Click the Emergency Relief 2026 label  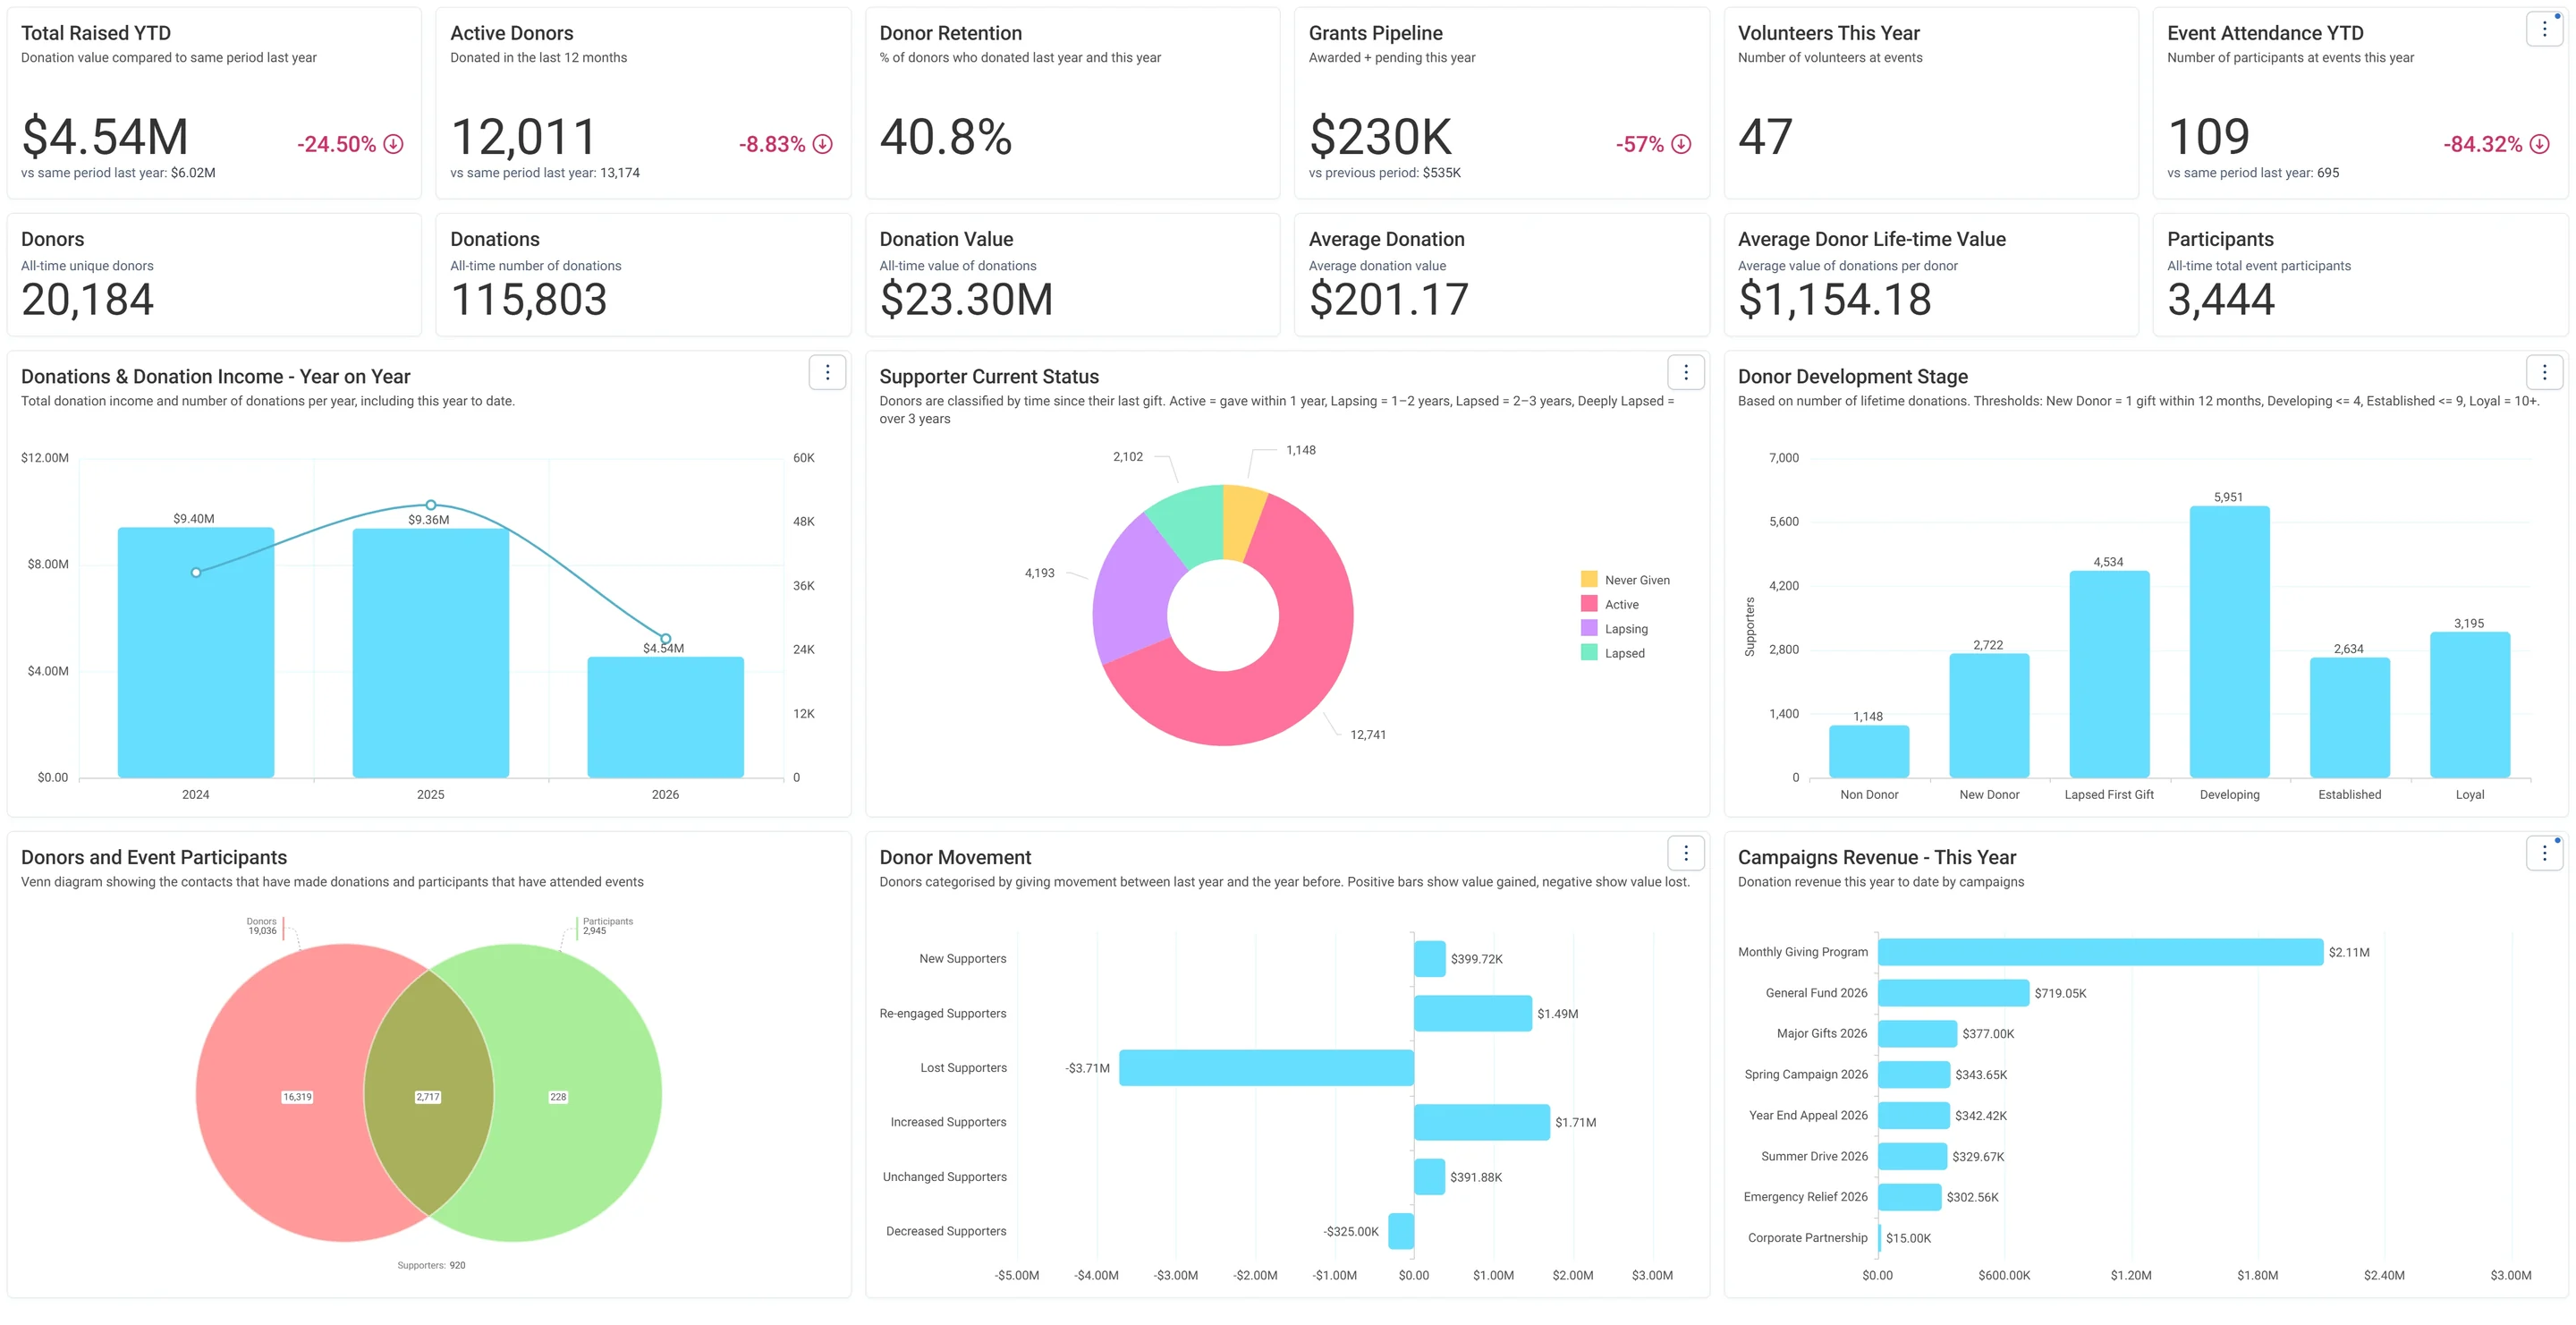click(1805, 1197)
